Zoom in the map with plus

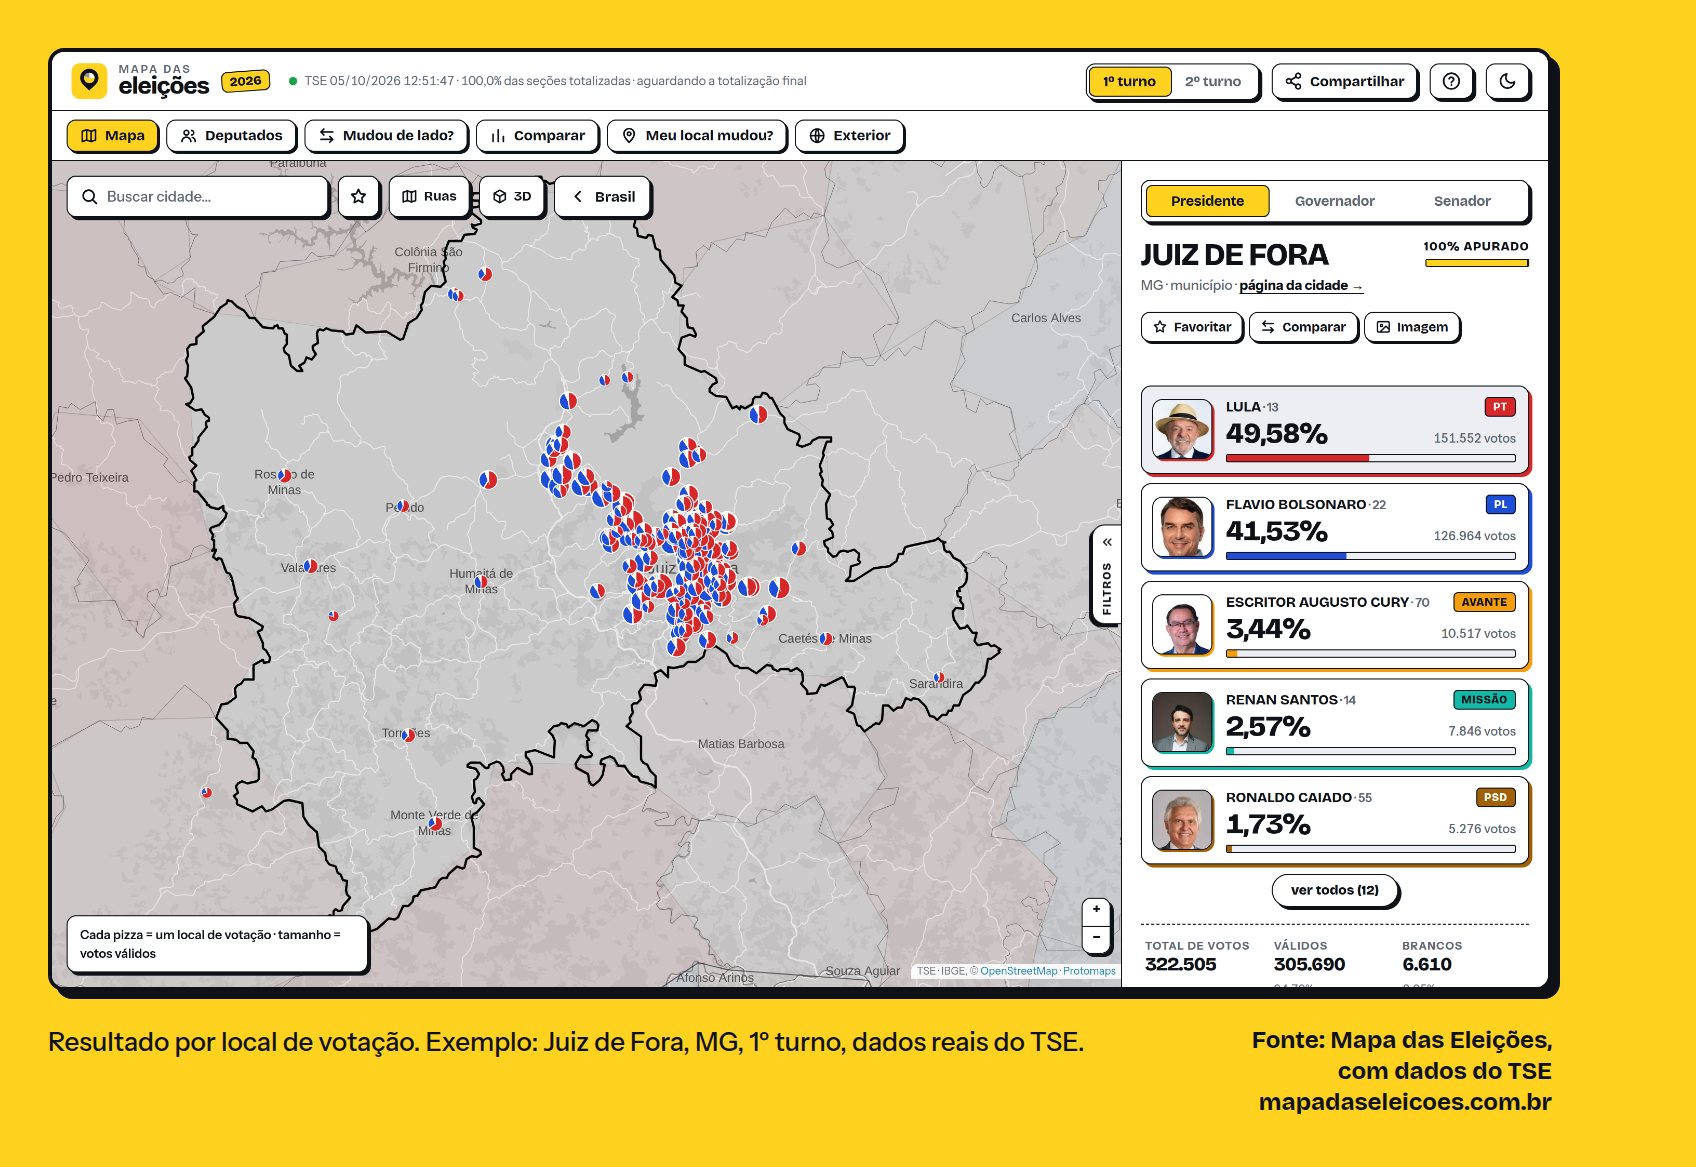click(x=1096, y=909)
